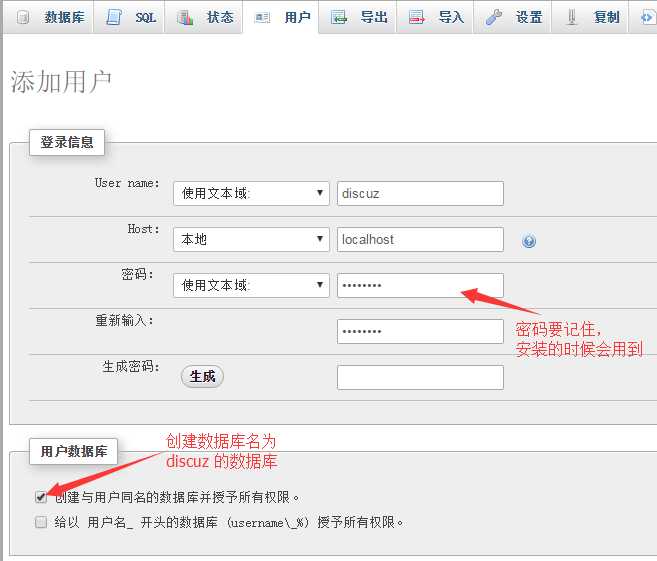Click the wrench settings icon
Viewport: 657px width, 561px height.
click(494, 17)
